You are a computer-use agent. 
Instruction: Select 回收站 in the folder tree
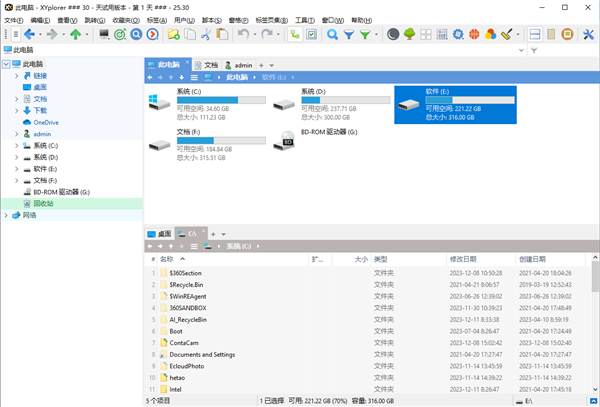click(x=43, y=204)
